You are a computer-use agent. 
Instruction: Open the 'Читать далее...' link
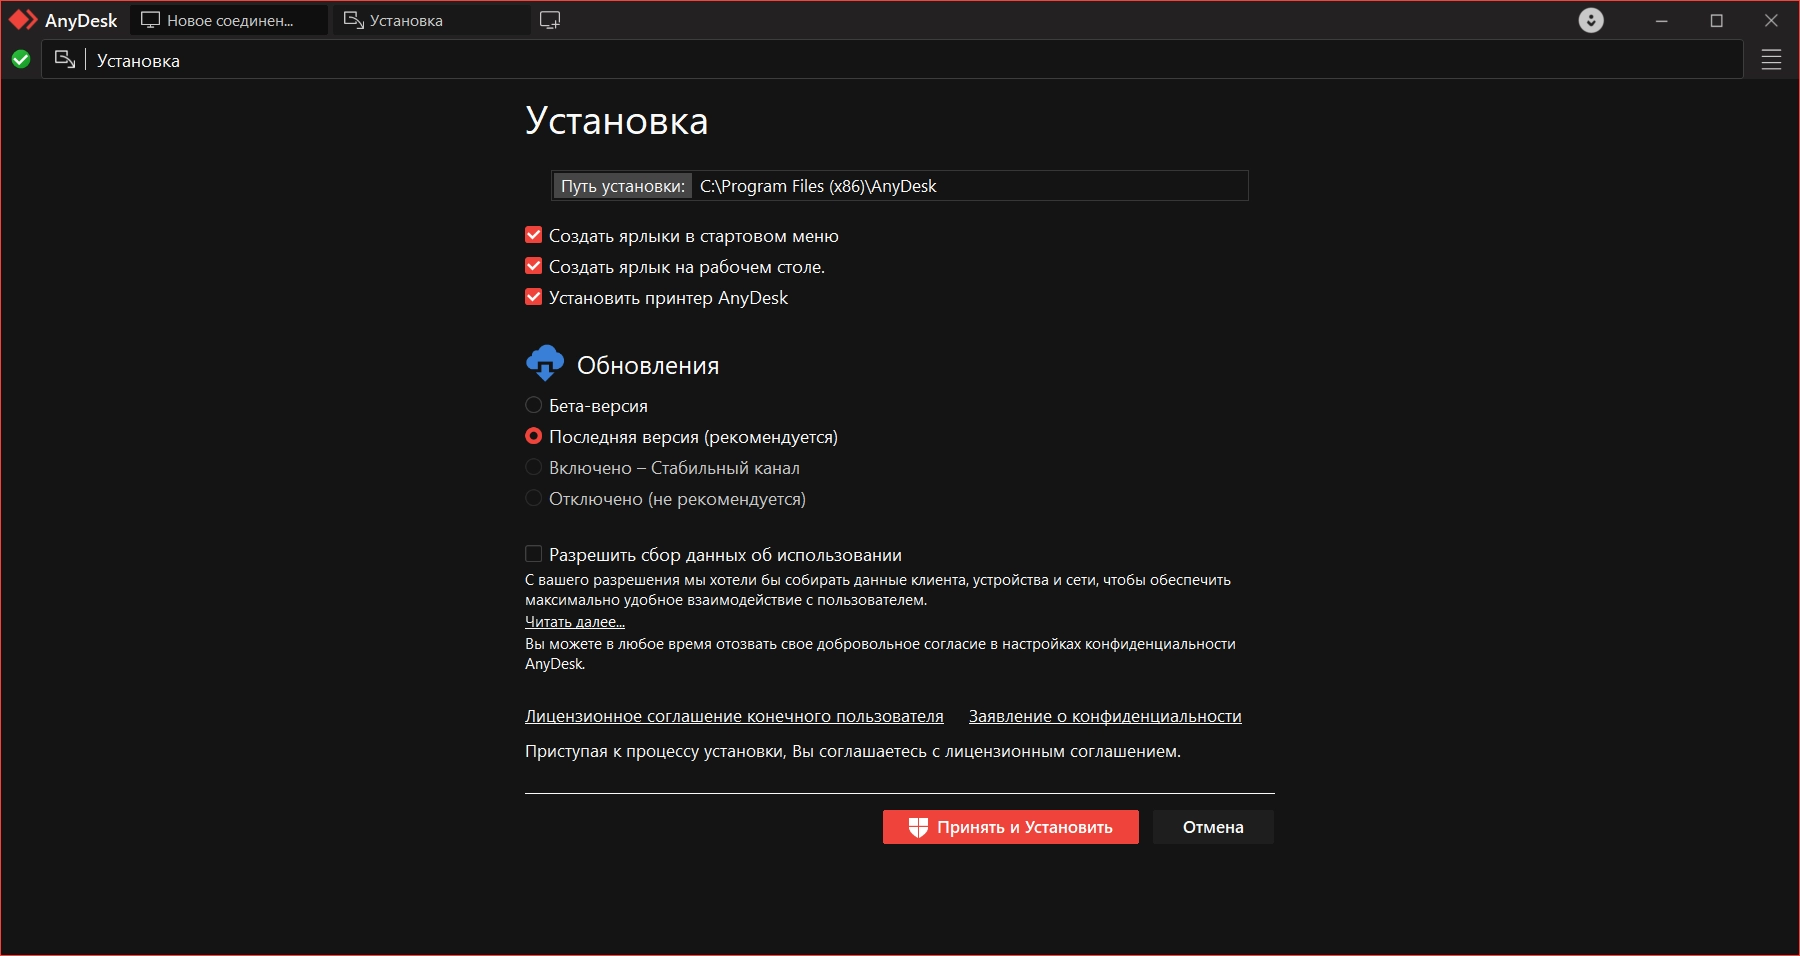(x=575, y=622)
